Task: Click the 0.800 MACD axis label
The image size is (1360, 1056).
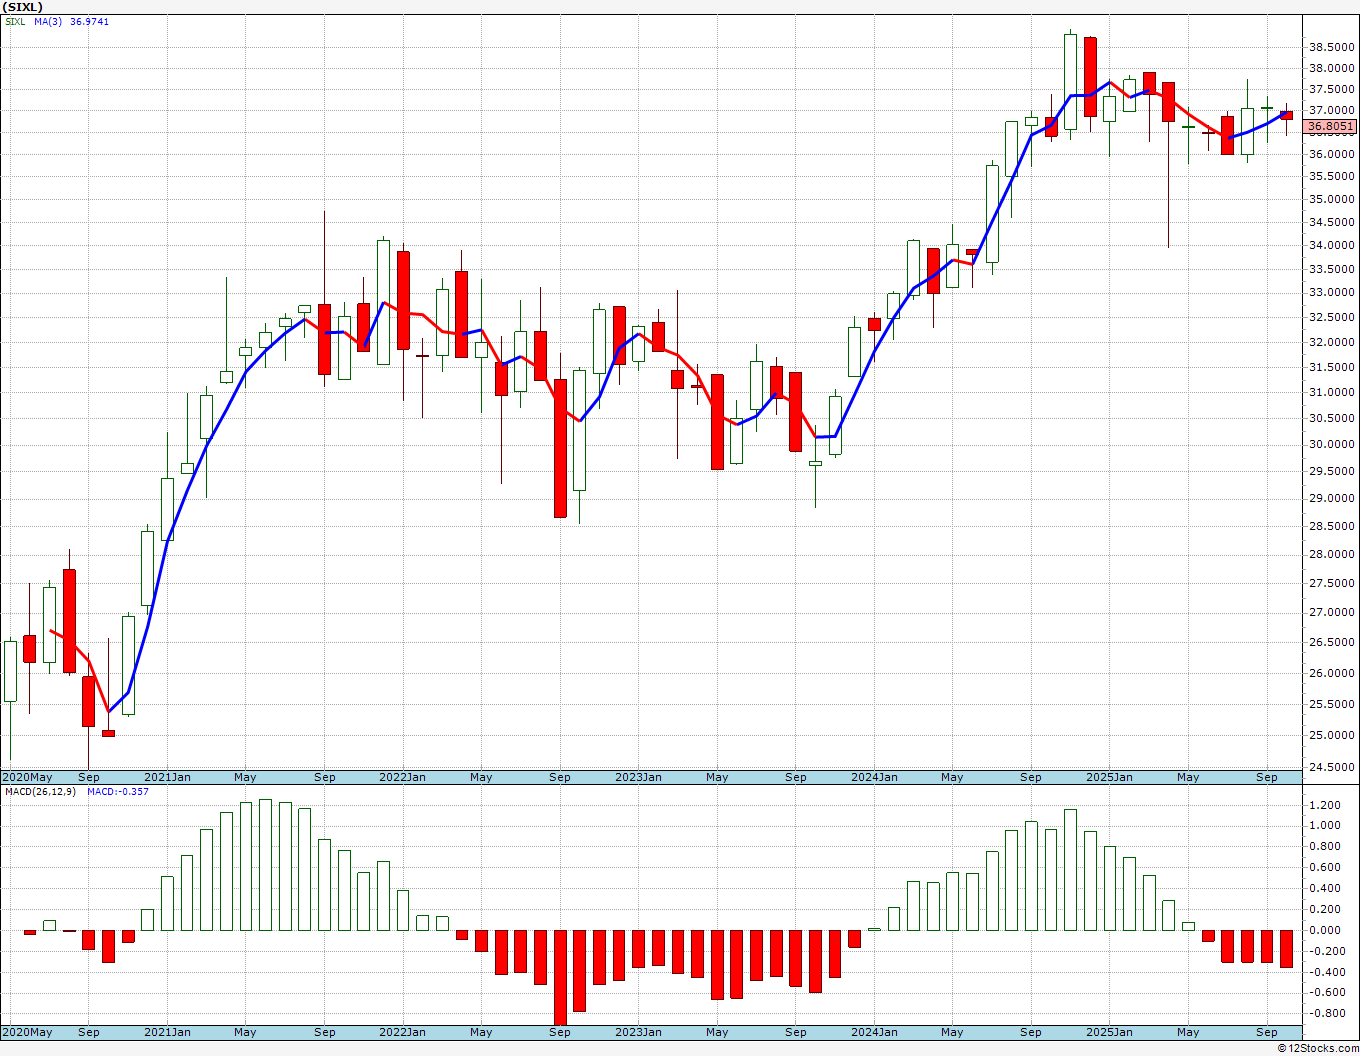Action: pos(1324,846)
